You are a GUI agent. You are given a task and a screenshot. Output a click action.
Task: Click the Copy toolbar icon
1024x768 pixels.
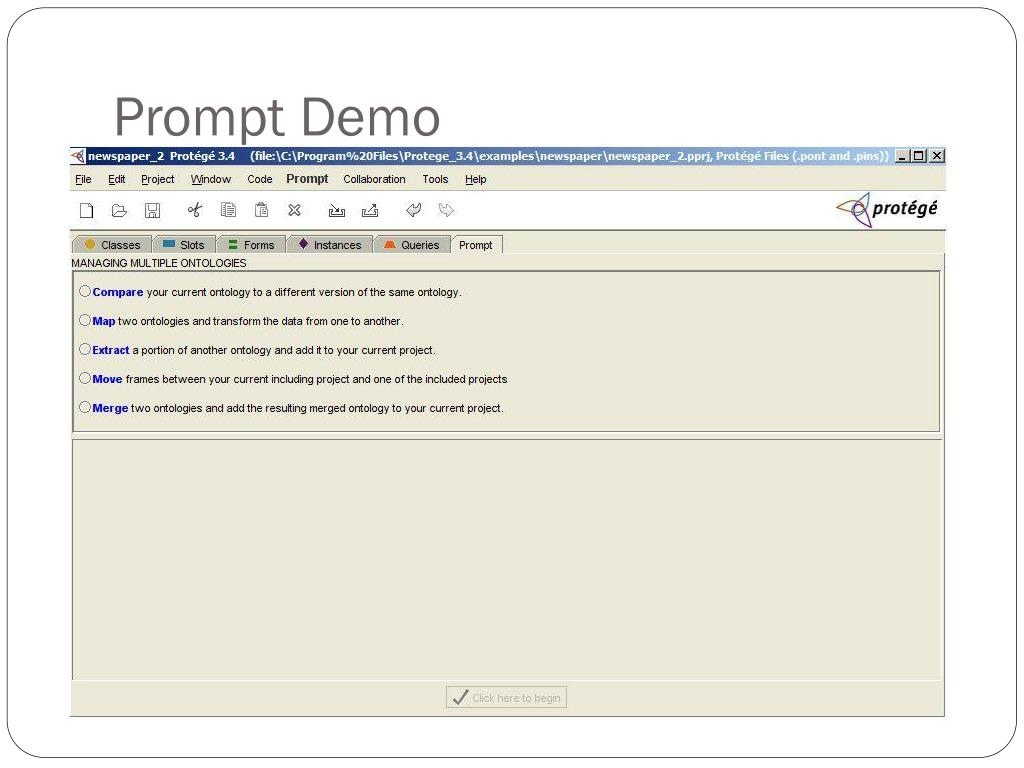tap(228, 210)
